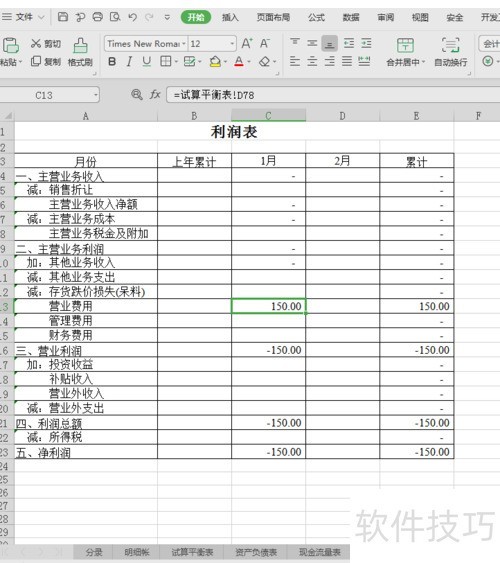The height and width of the screenshot is (563, 500).
Task: Switch to the 审阅 ribbon tab
Action: [385, 17]
